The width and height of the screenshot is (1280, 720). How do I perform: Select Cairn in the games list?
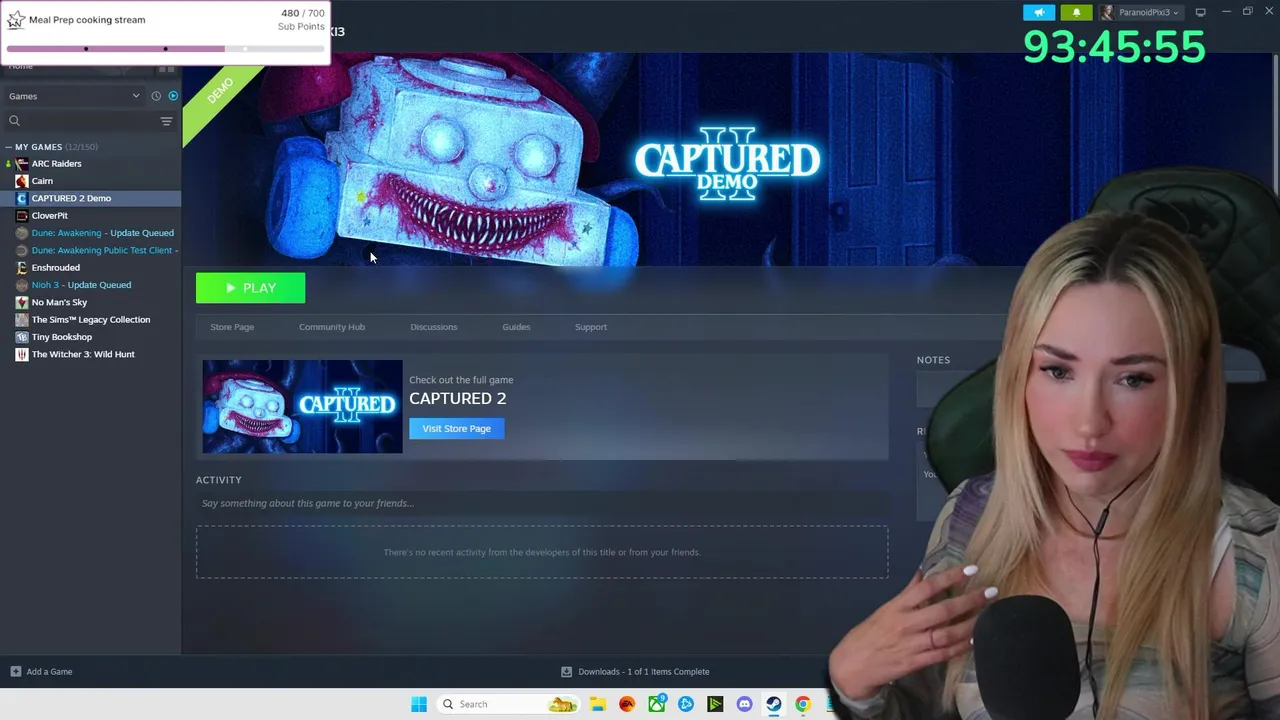[42, 181]
